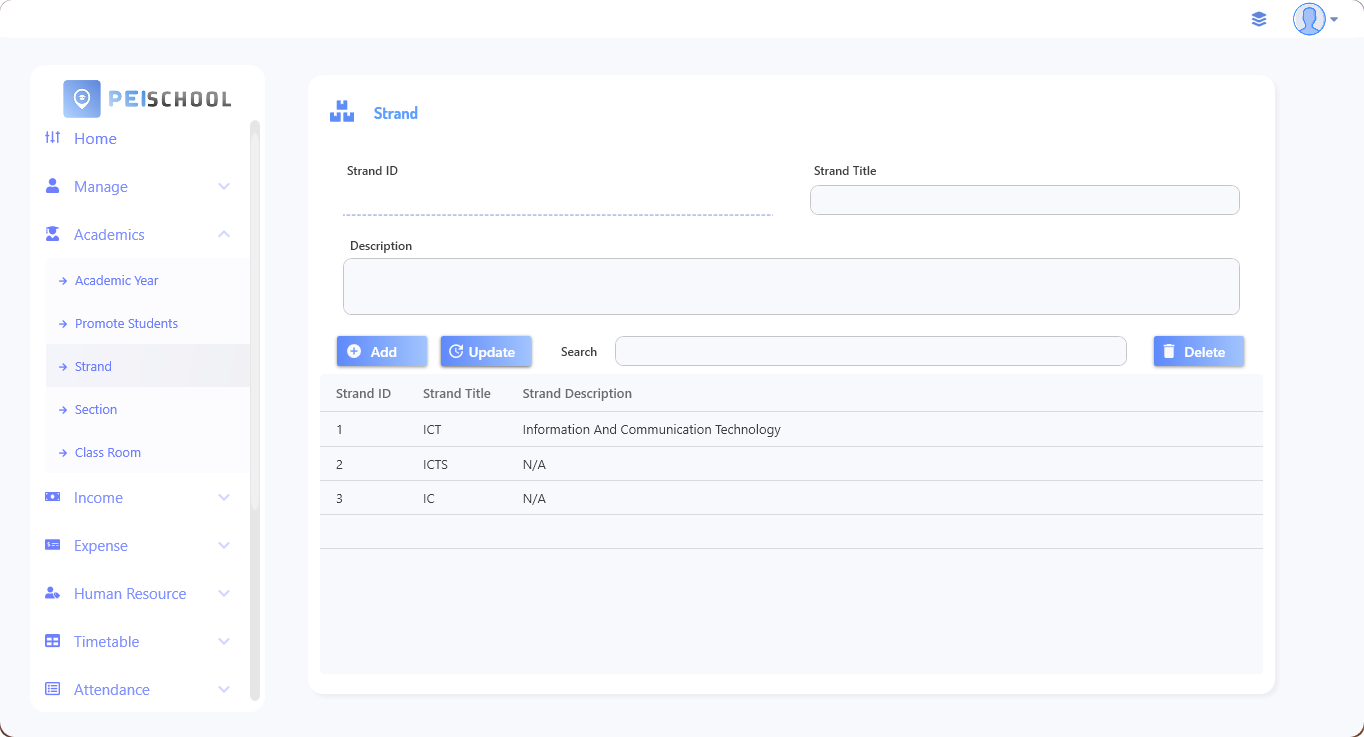Image resolution: width=1364 pixels, height=737 pixels.
Task: Focus the Strand Title input field
Action: click(x=1024, y=200)
